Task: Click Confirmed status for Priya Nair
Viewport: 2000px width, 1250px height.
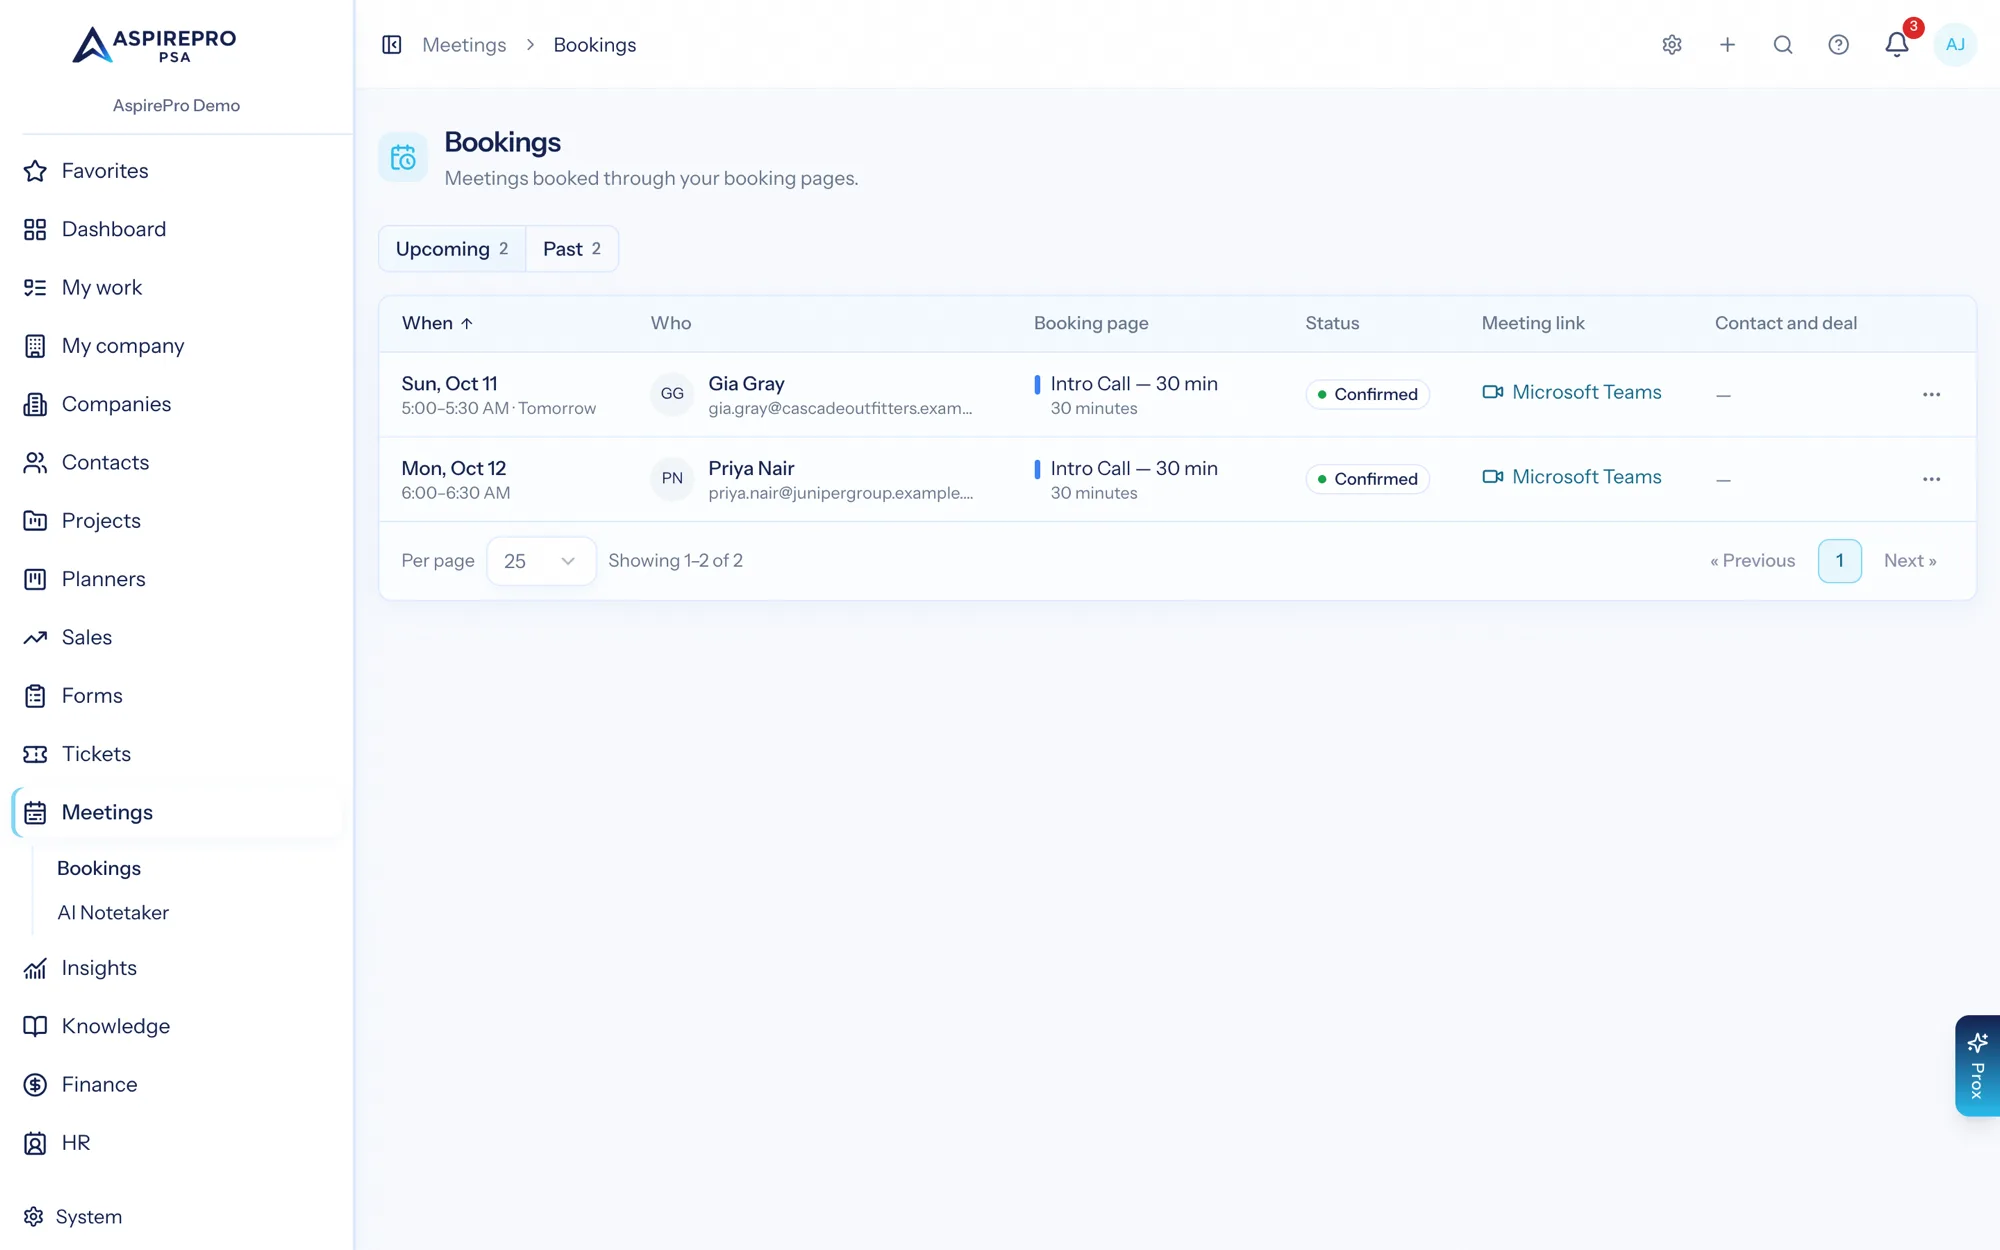Action: [x=1367, y=479]
